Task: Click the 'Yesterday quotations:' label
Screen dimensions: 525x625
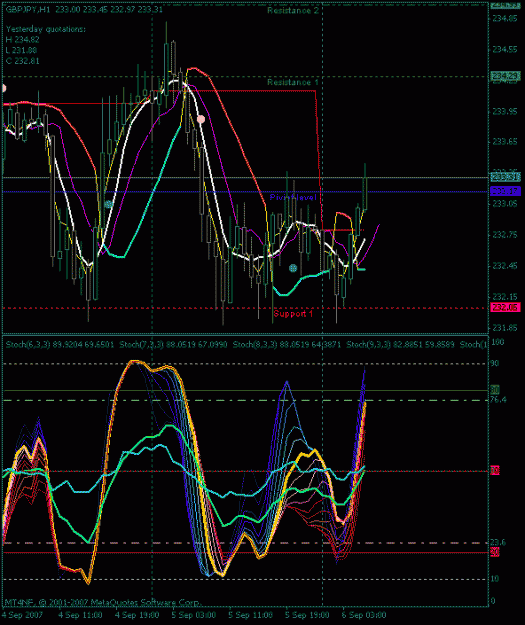Action: (46, 29)
